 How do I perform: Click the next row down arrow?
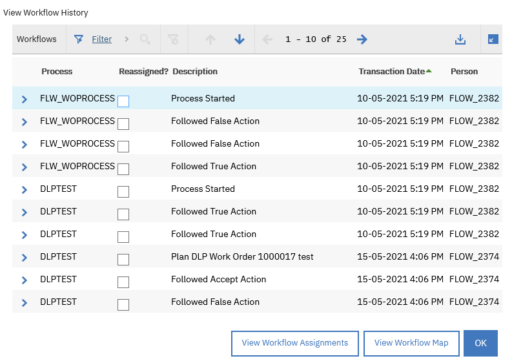(239, 39)
